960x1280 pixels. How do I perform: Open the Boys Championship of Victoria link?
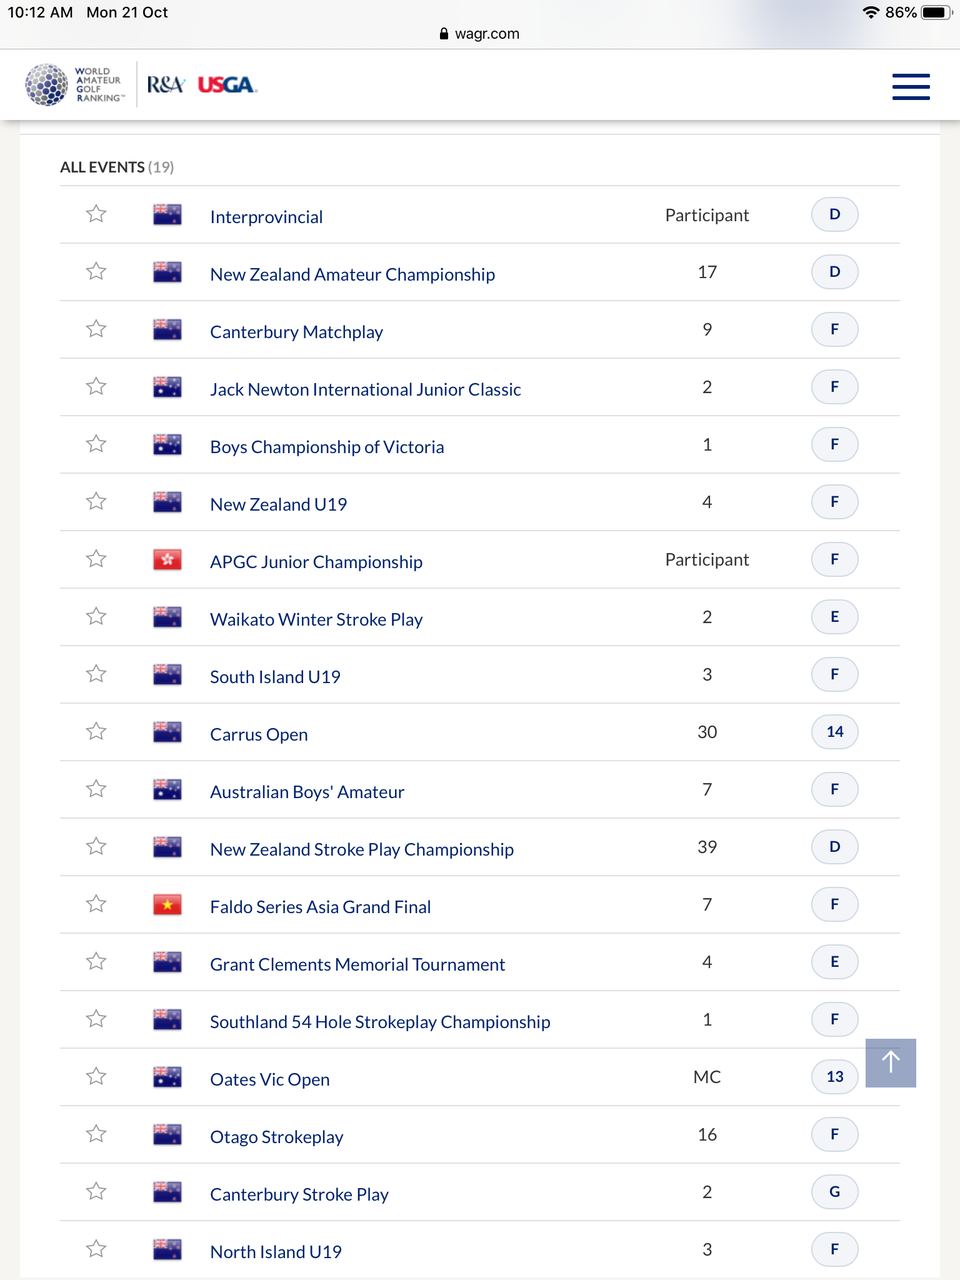click(327, 447)
